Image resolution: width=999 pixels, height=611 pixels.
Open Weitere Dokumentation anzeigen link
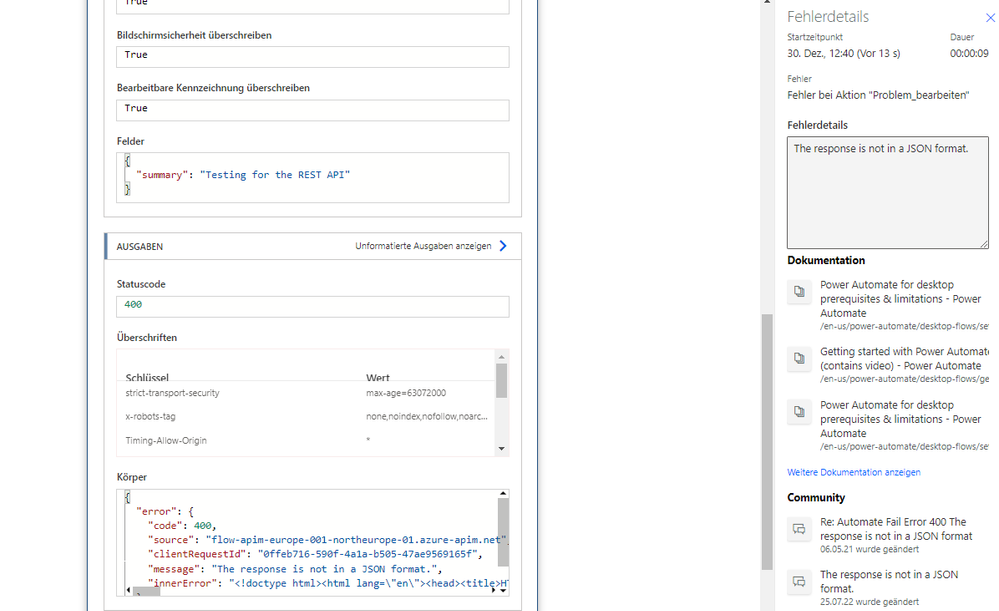pyautogui.click(x=854, y=472)
